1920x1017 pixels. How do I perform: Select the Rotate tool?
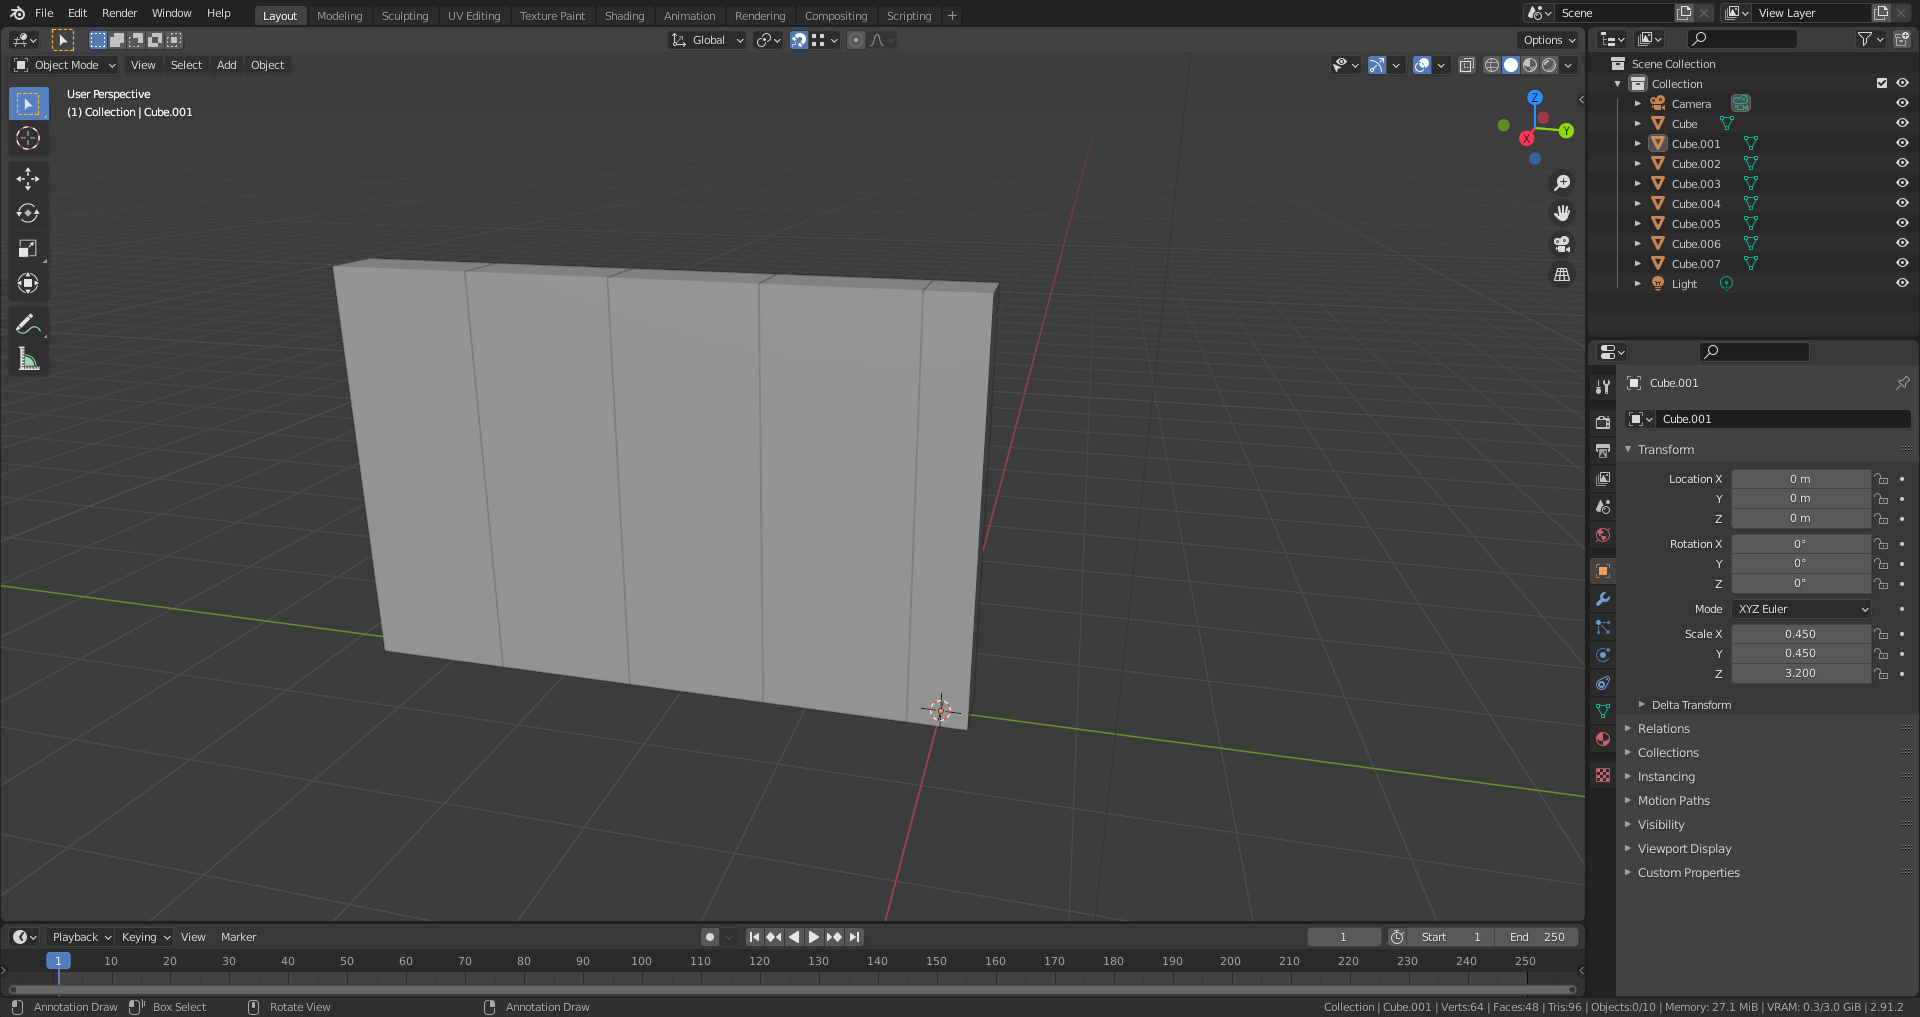pos(28,214)
